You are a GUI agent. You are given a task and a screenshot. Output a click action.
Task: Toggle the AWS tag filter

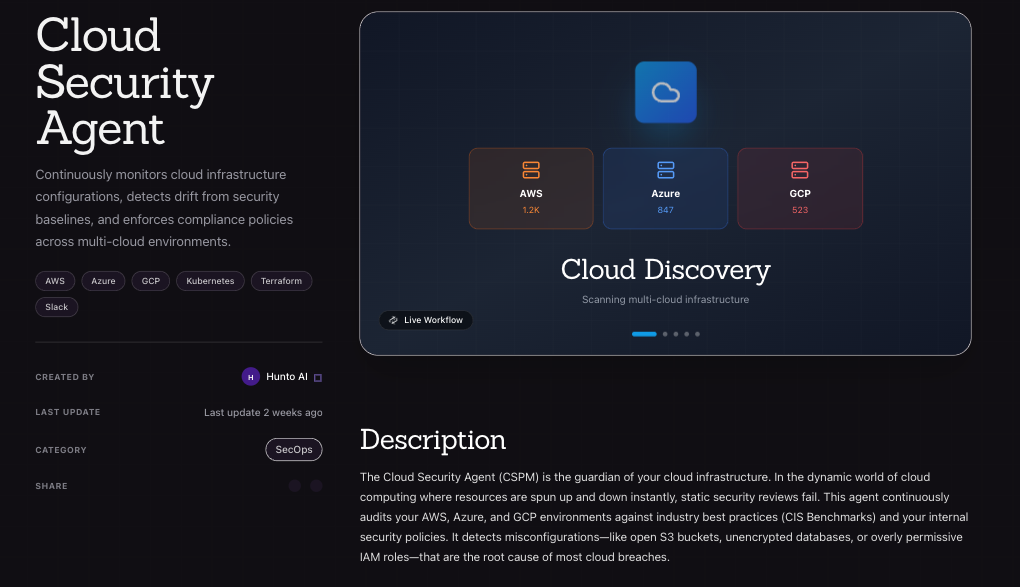pos(55,281)
